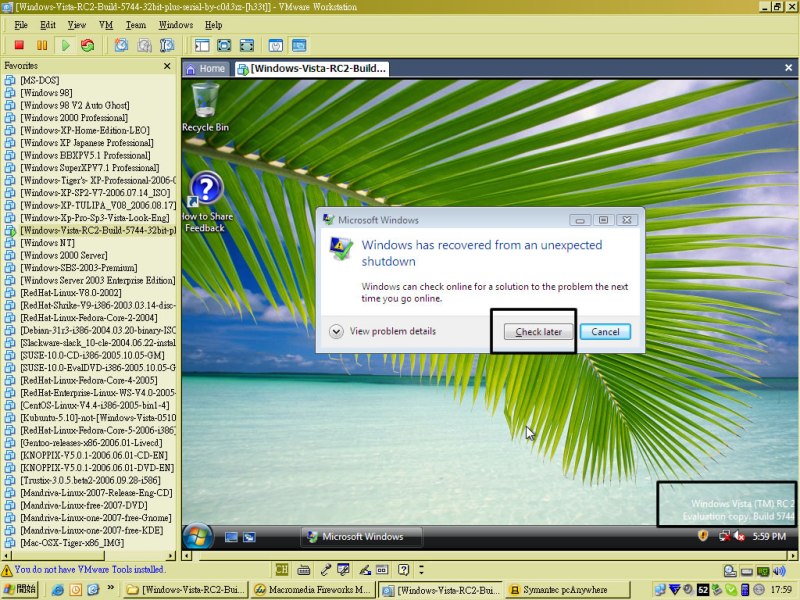Suspend the virtual machine with the pause icon
Viewport: 800px width, 600px height.
[42, 45]
